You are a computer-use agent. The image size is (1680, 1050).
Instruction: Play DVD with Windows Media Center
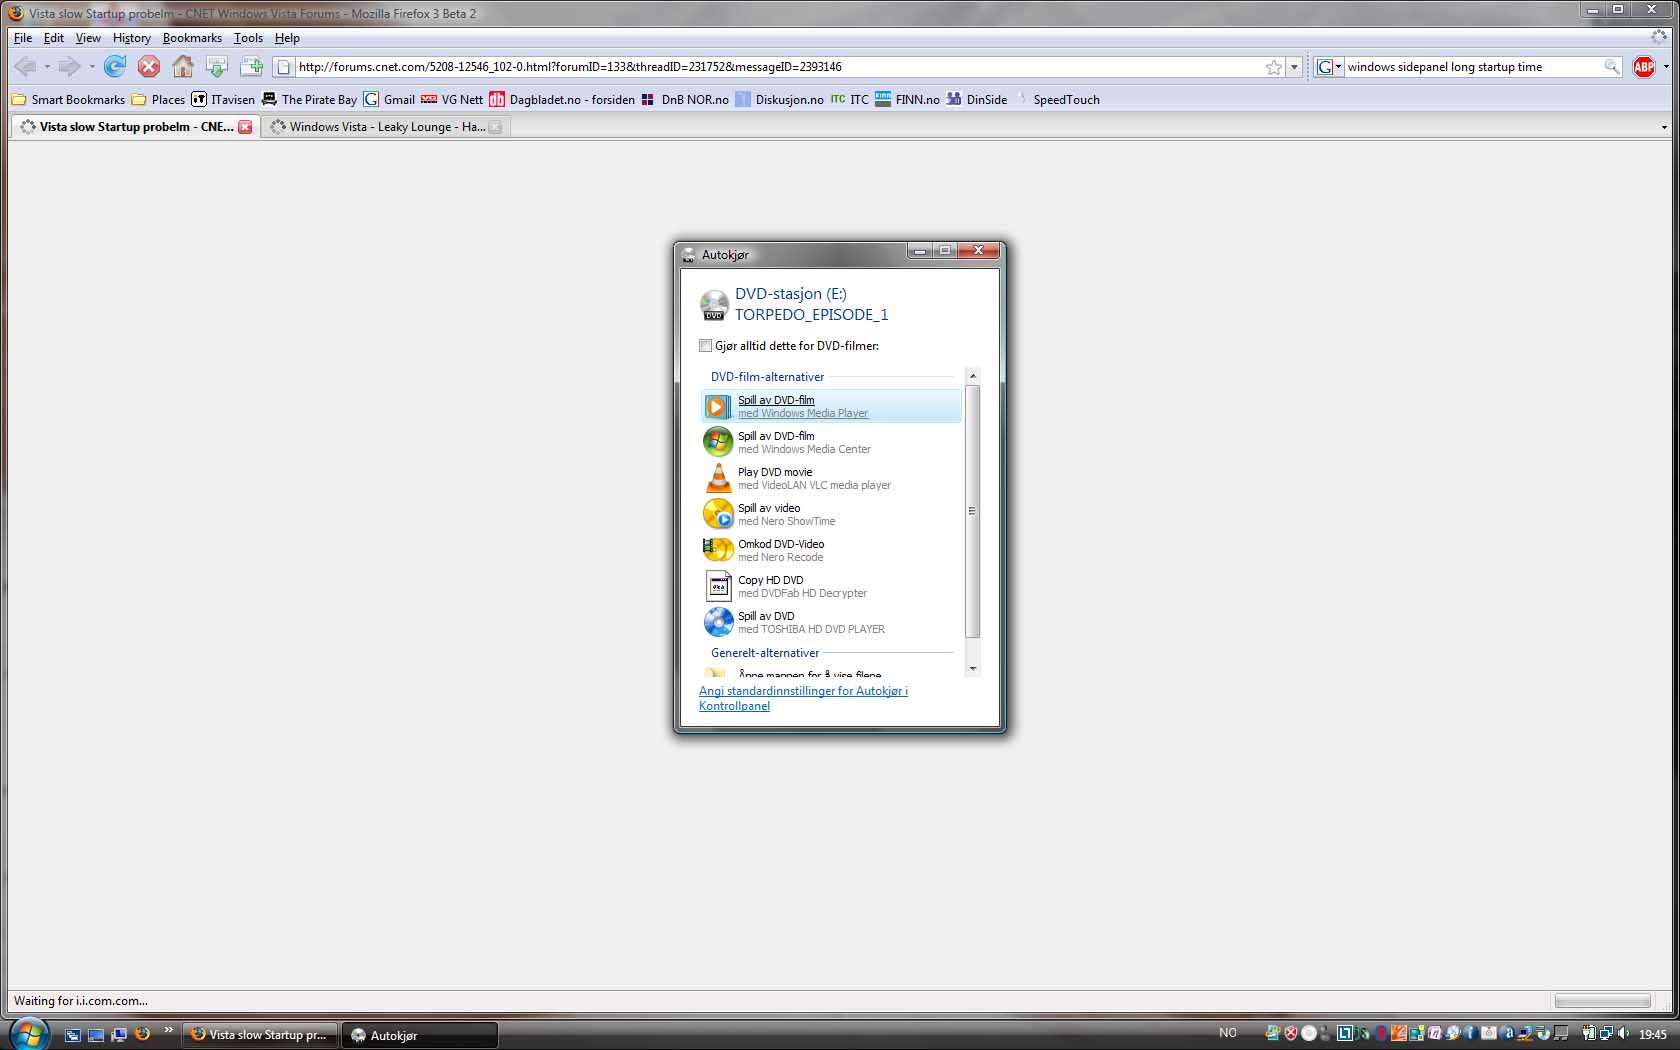tap(831, 442)
